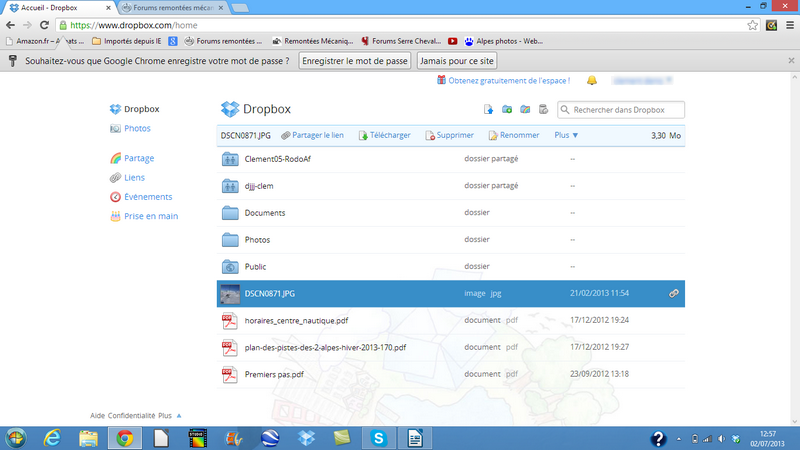Click the page vertical scrollbar down arrow
Image resolution: width=800 pixels, height=450 pixels.
point(794,421)
